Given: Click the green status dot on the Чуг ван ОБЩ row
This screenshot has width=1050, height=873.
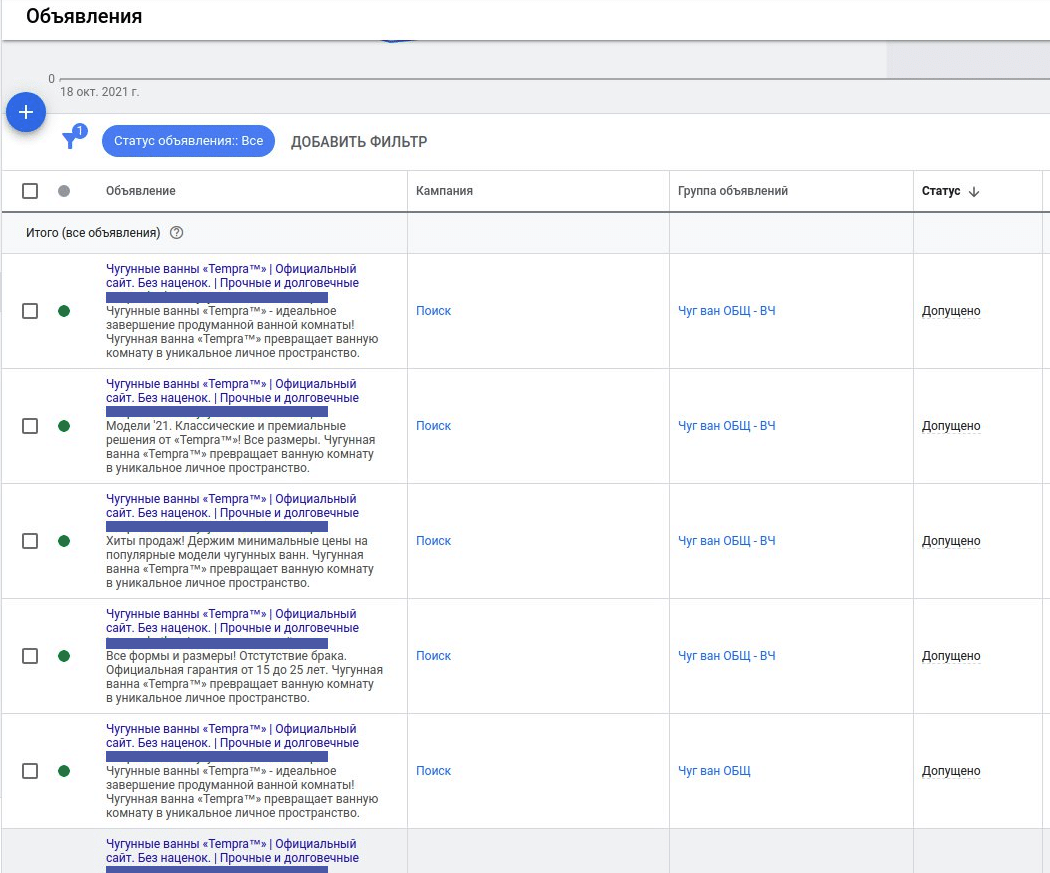Looking at the screenshot, I should [64, 770].
